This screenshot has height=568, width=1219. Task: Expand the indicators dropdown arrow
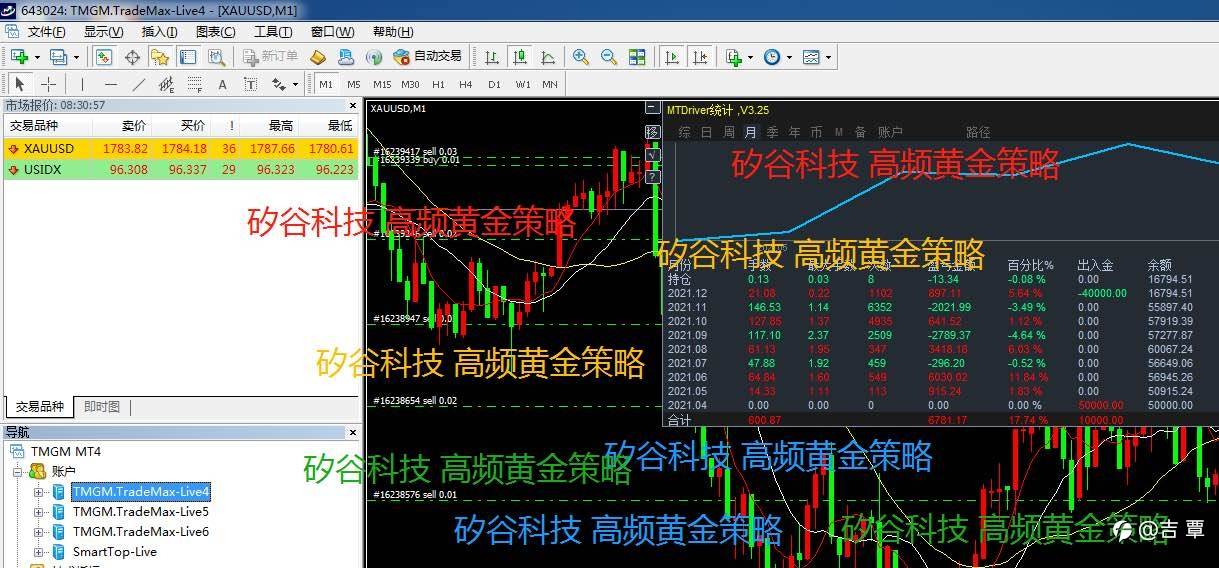pyautogui.click(x=751, y=57)
